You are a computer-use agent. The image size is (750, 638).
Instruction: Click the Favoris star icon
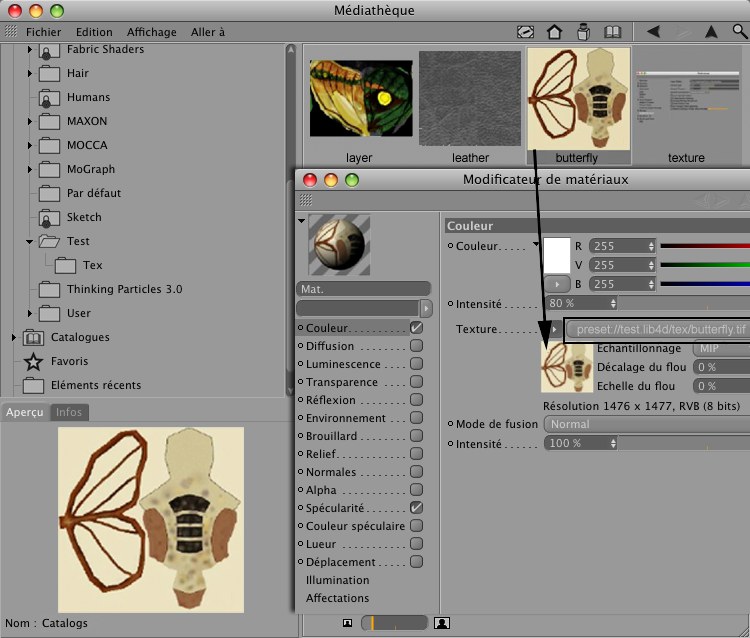(33, 361)
